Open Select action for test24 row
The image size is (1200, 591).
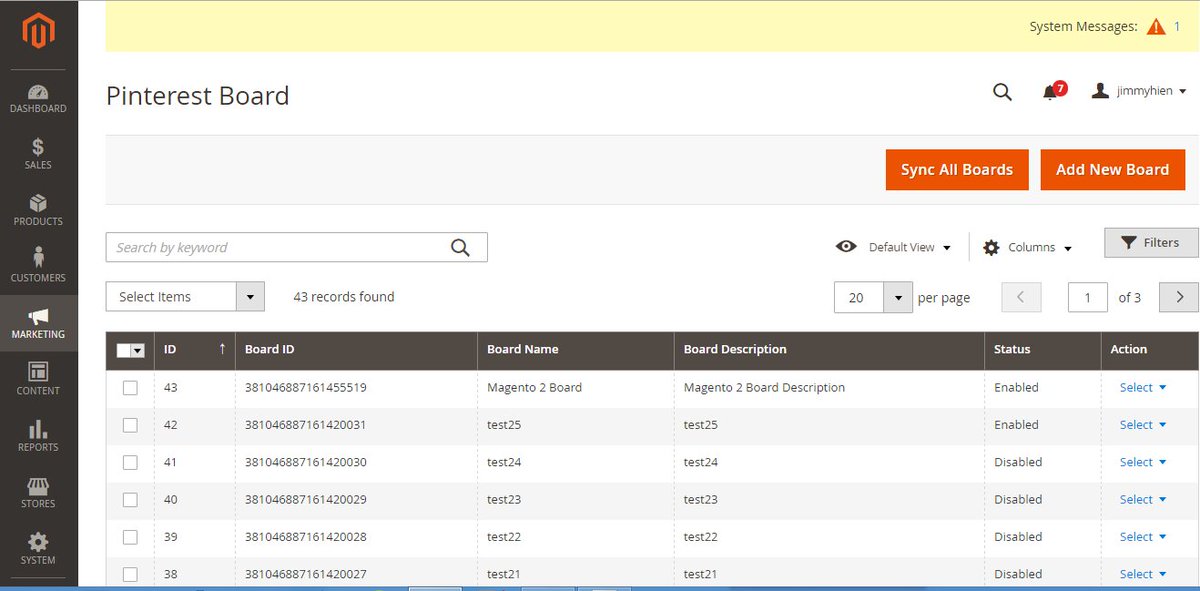pos(1143,462)
